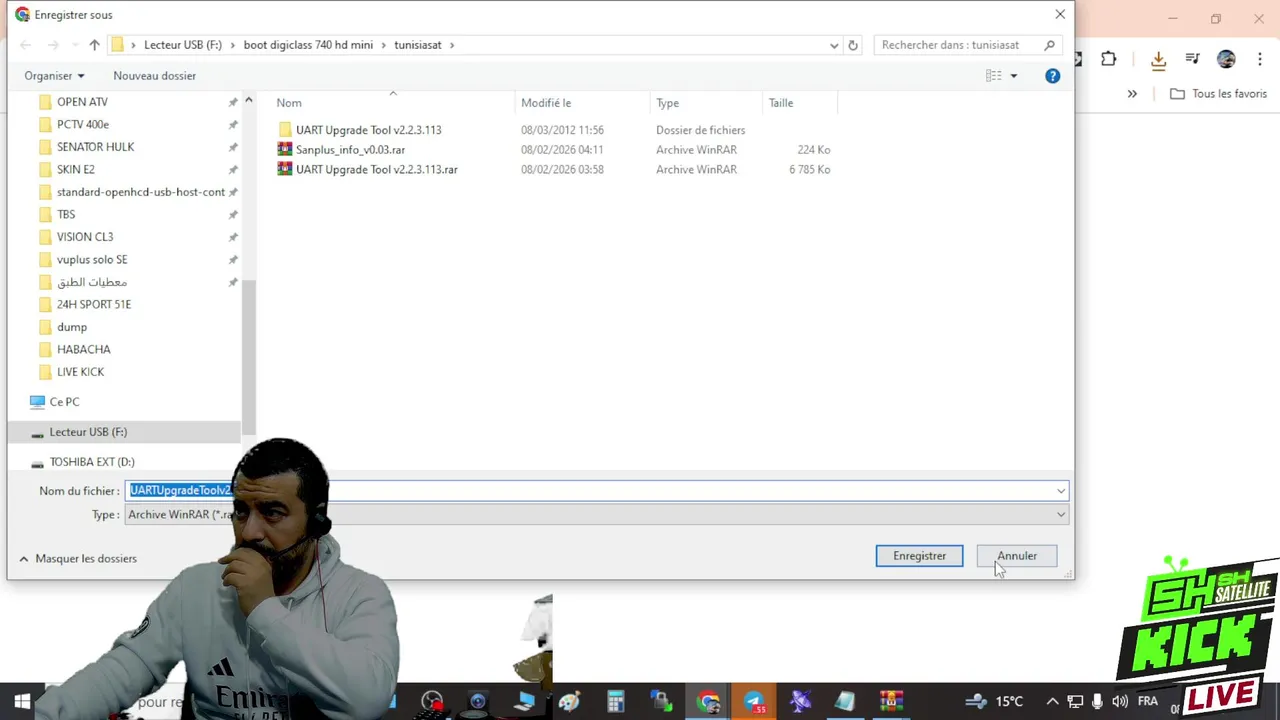This screenshot has width=1280, height=720.
Task: Click scroll-up arrow of navigation pane
Action: (x=248, y=101)
